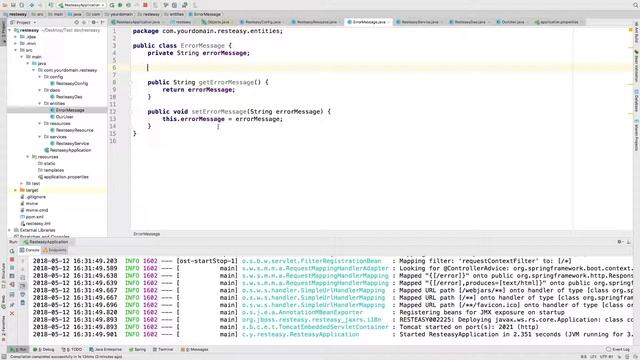Click the red Stop button in the top toolbar
Viewport: 640px width, 360px height.
(145, 5)
